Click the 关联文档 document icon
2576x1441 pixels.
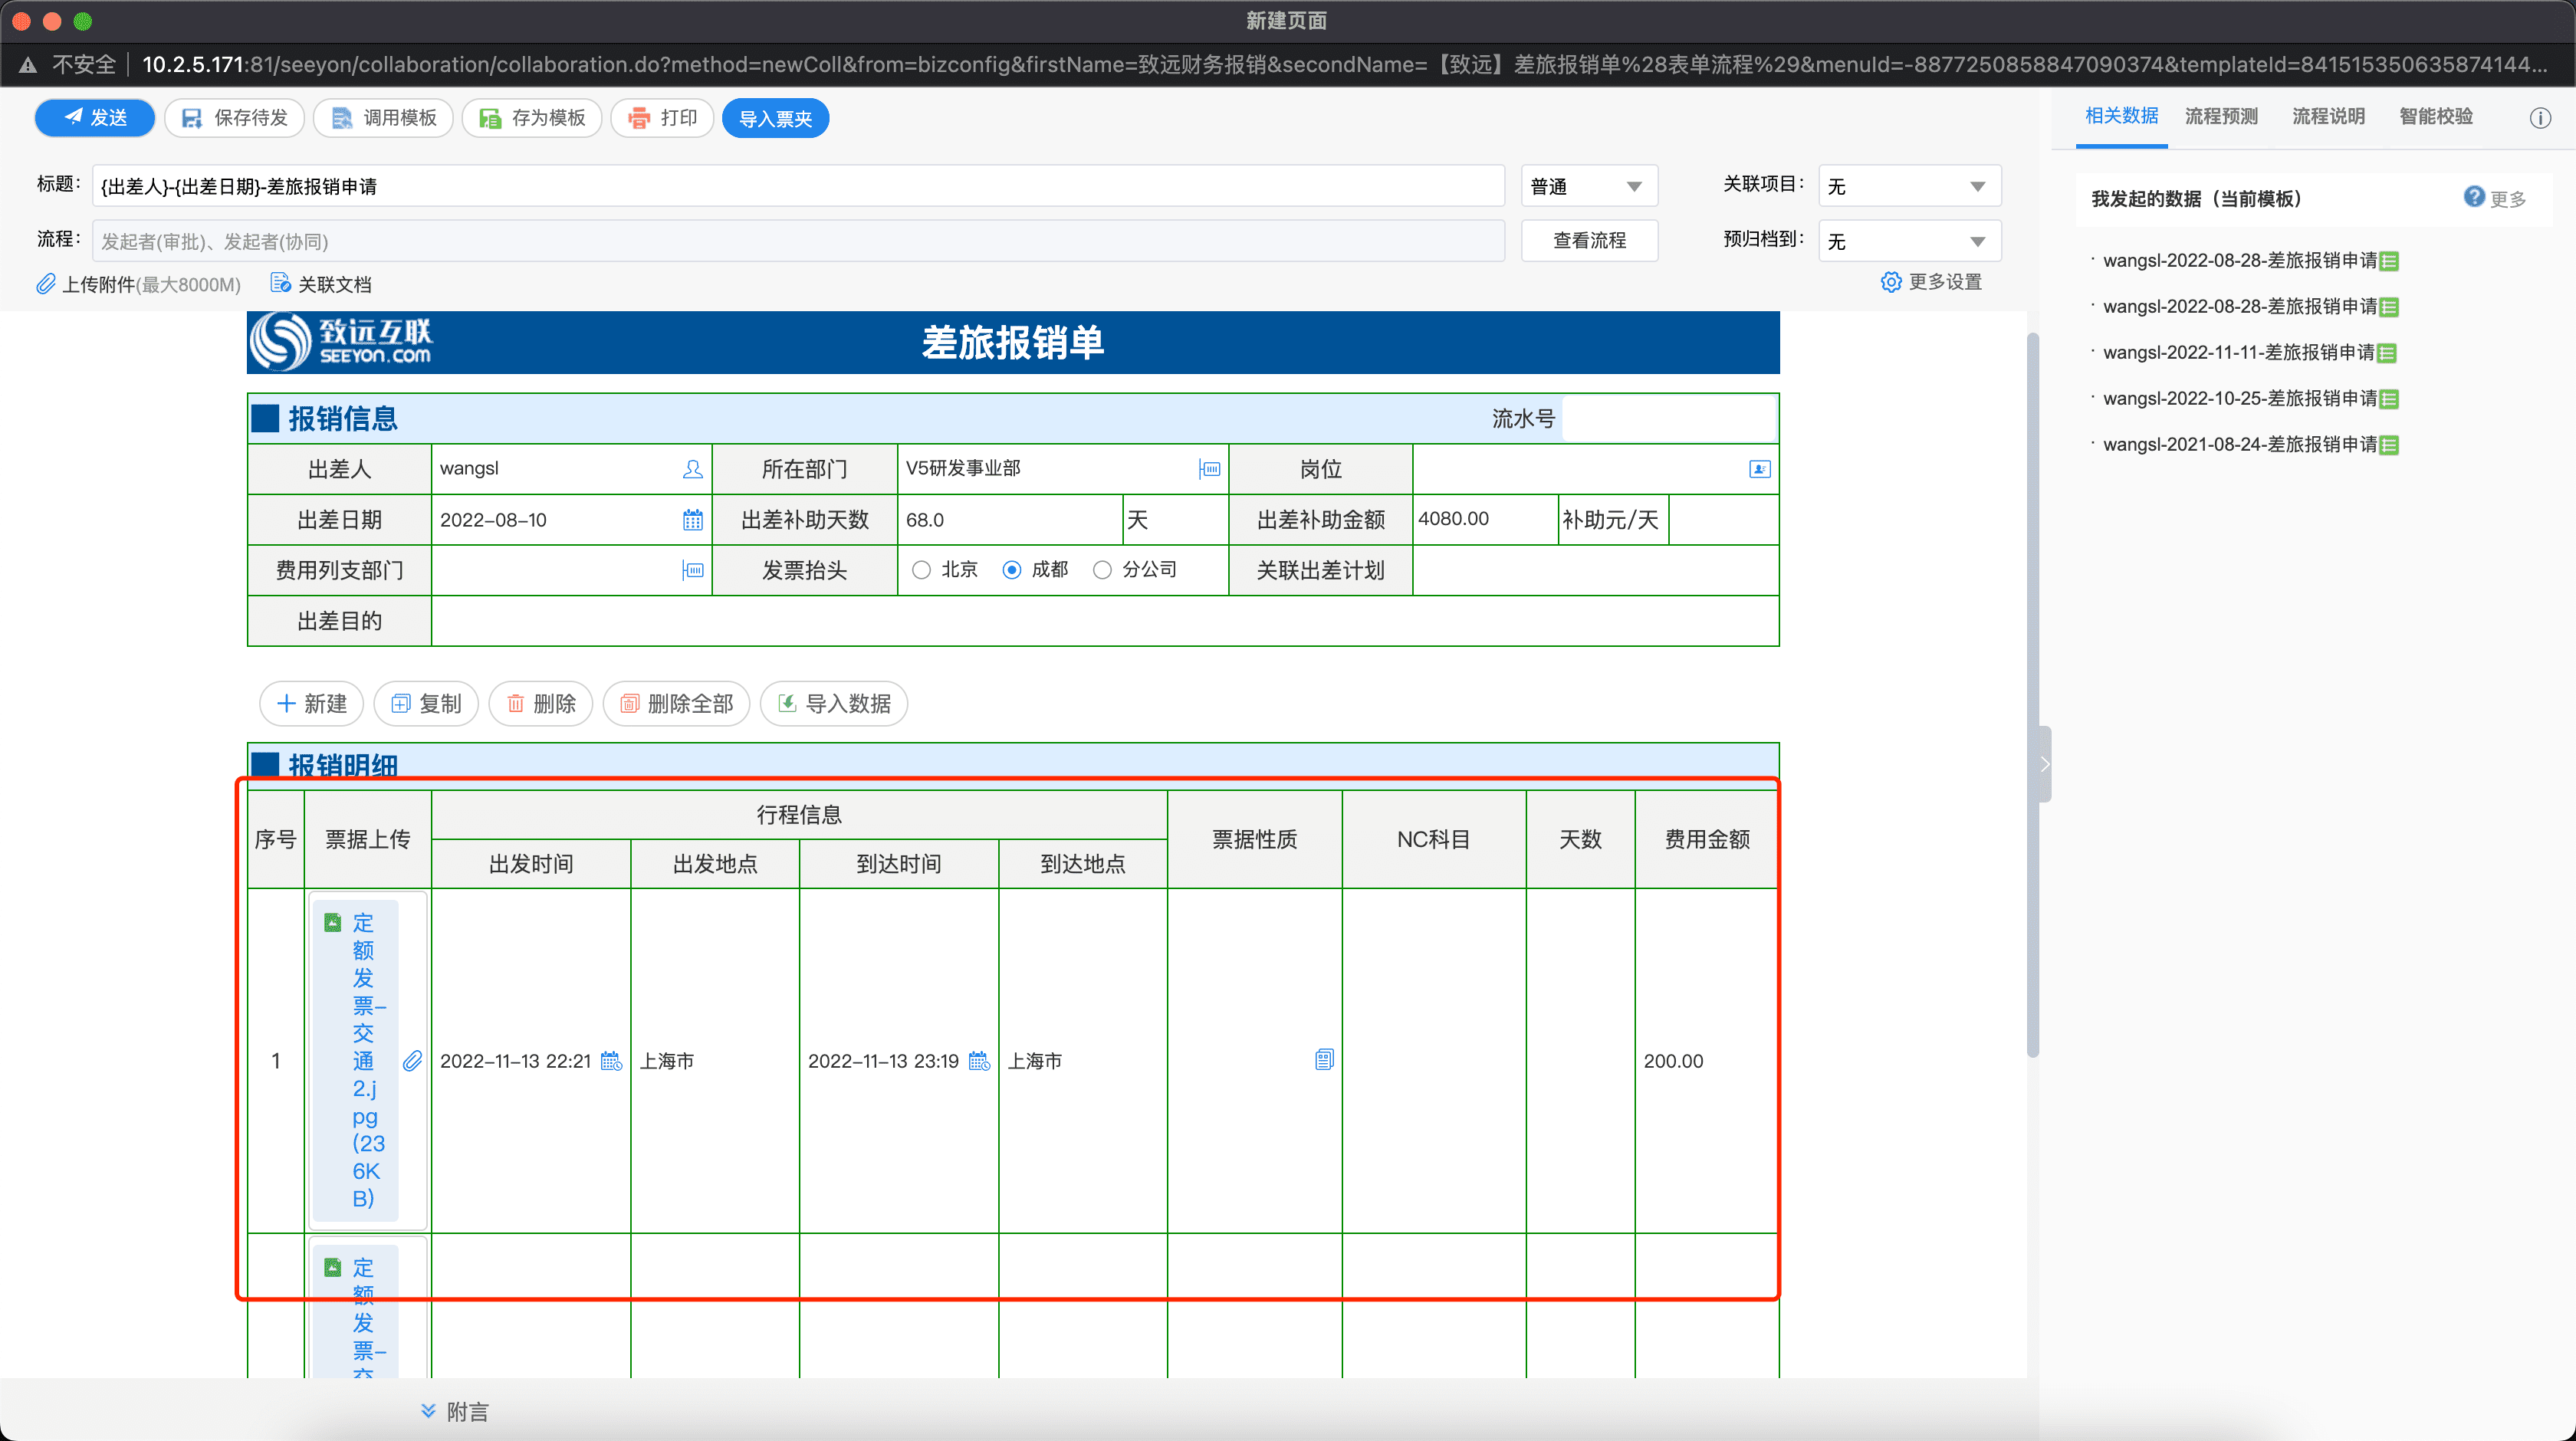[x=280, y=284]
